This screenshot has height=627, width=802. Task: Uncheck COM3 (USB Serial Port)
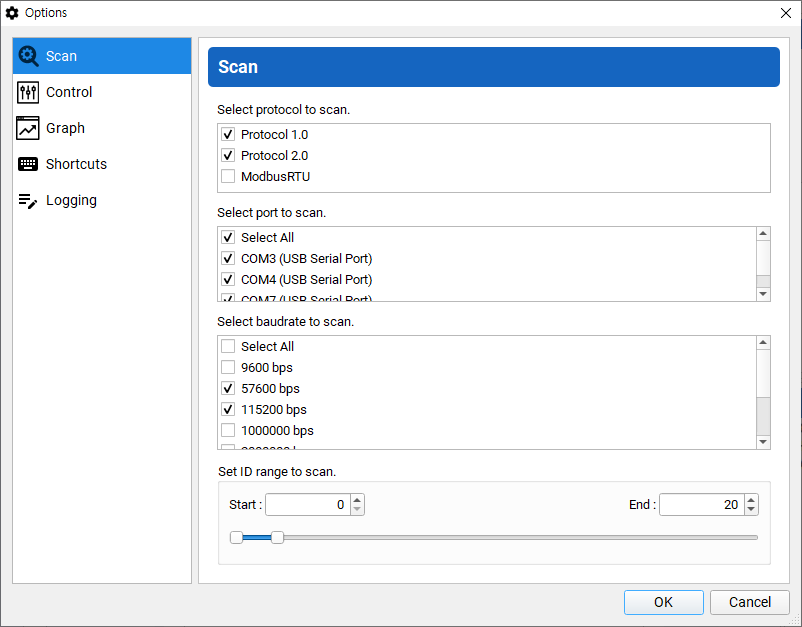228,258
